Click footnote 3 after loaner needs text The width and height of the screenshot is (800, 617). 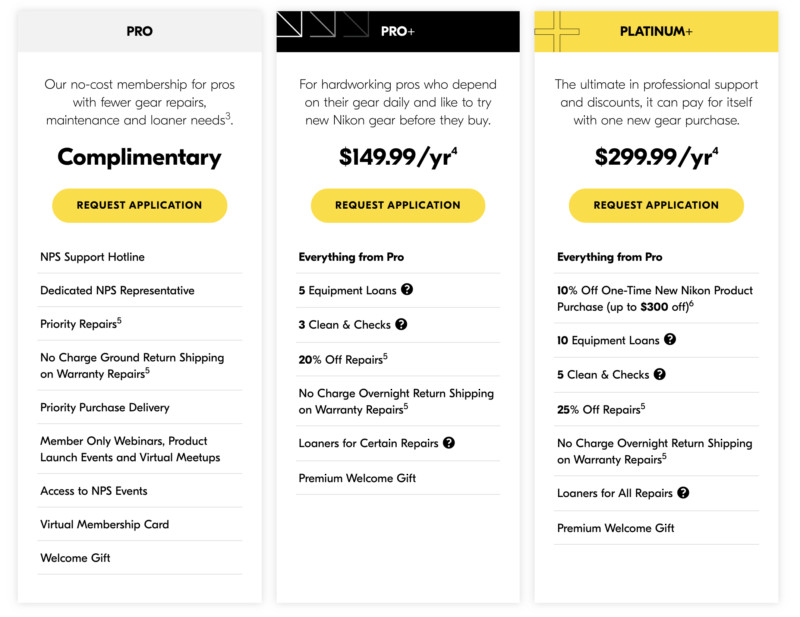coord(228,116)
